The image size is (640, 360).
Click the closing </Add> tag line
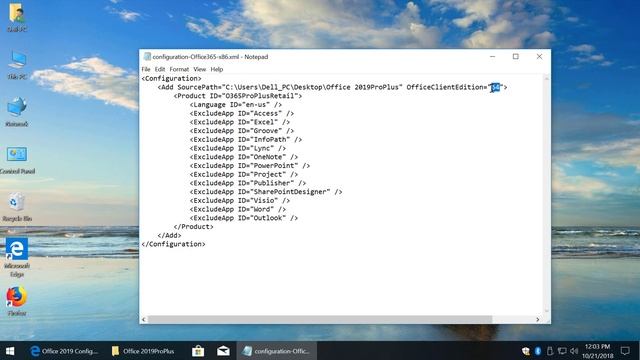point(169,236)
